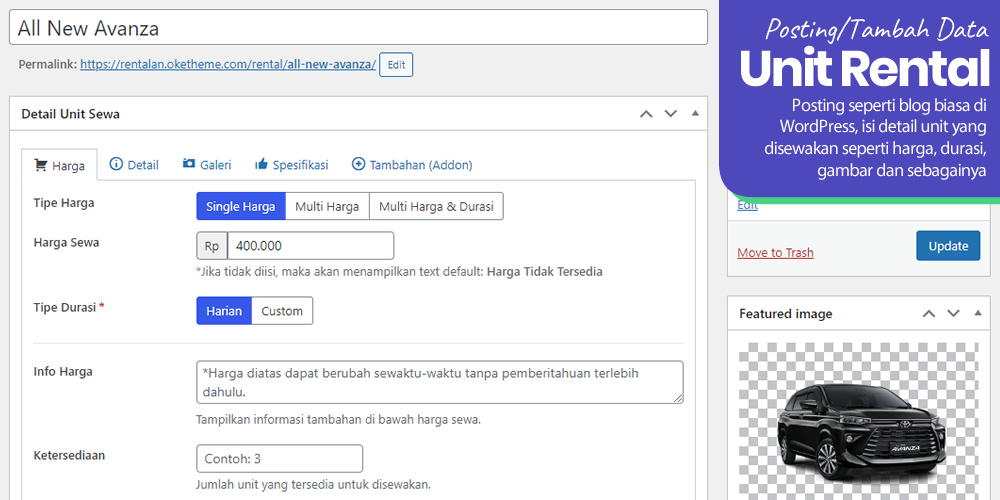This screenshot has height=500, width=1000.
Task: Click the Harga Sewa amount field
Action: pos(311,246)
